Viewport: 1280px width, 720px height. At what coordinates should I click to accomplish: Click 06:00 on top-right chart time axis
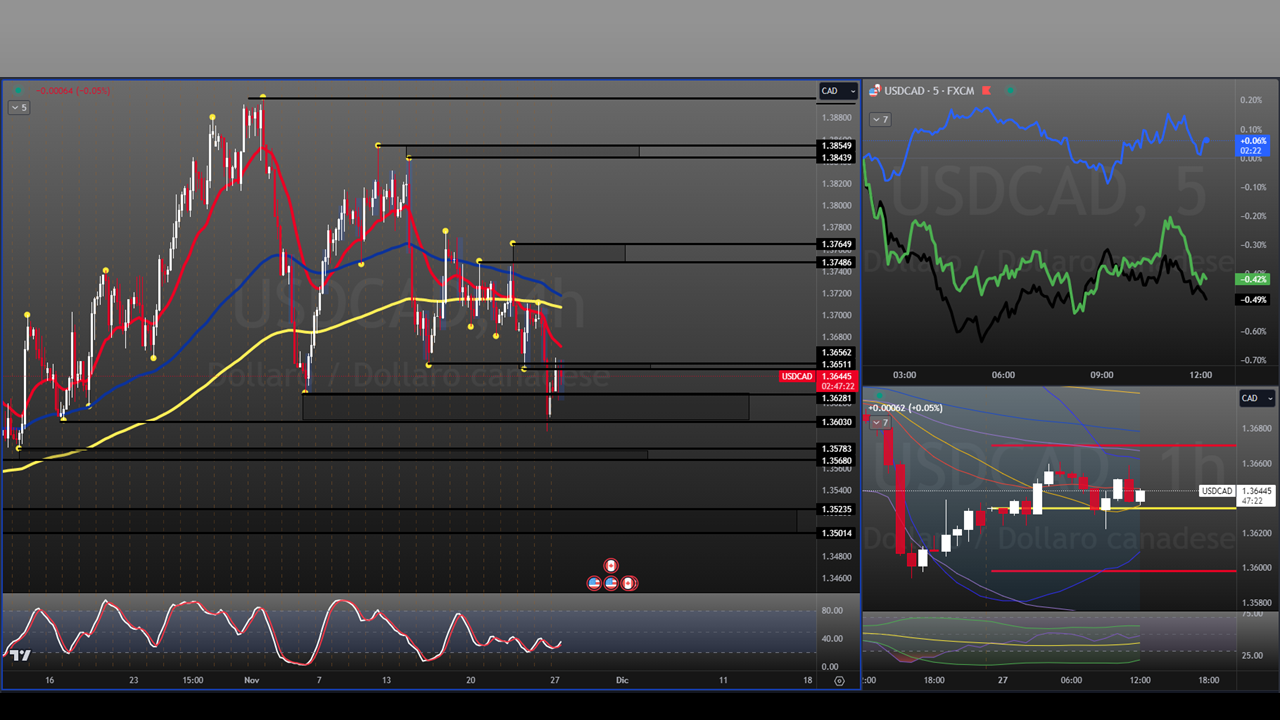click(1003, 375)
